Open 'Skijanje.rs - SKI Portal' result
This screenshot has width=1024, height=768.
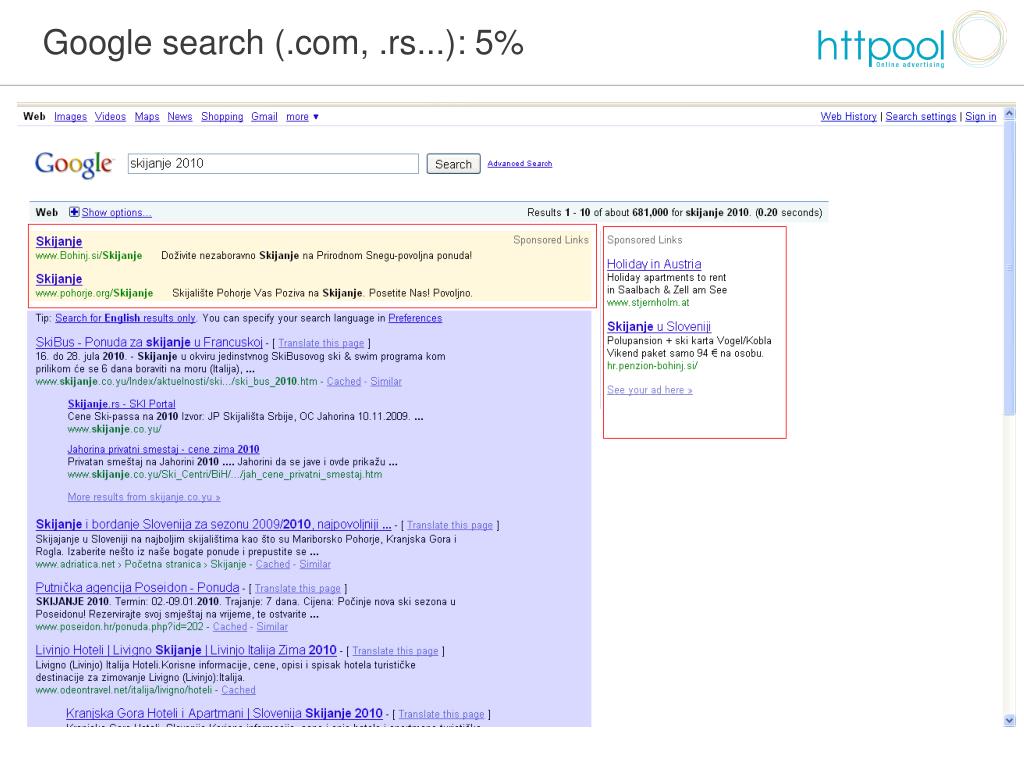[121, 404]
